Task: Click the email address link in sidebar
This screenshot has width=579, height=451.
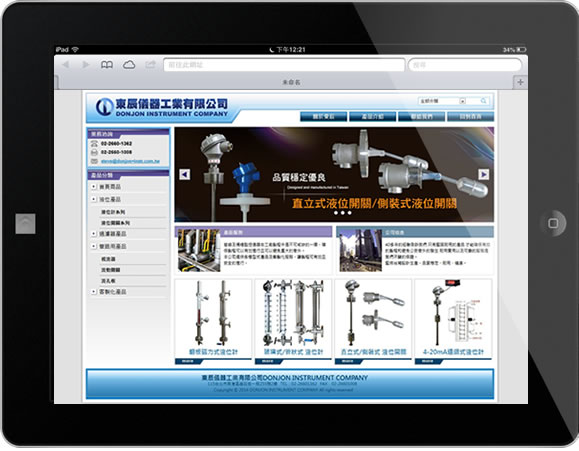Action: (130, 161)
